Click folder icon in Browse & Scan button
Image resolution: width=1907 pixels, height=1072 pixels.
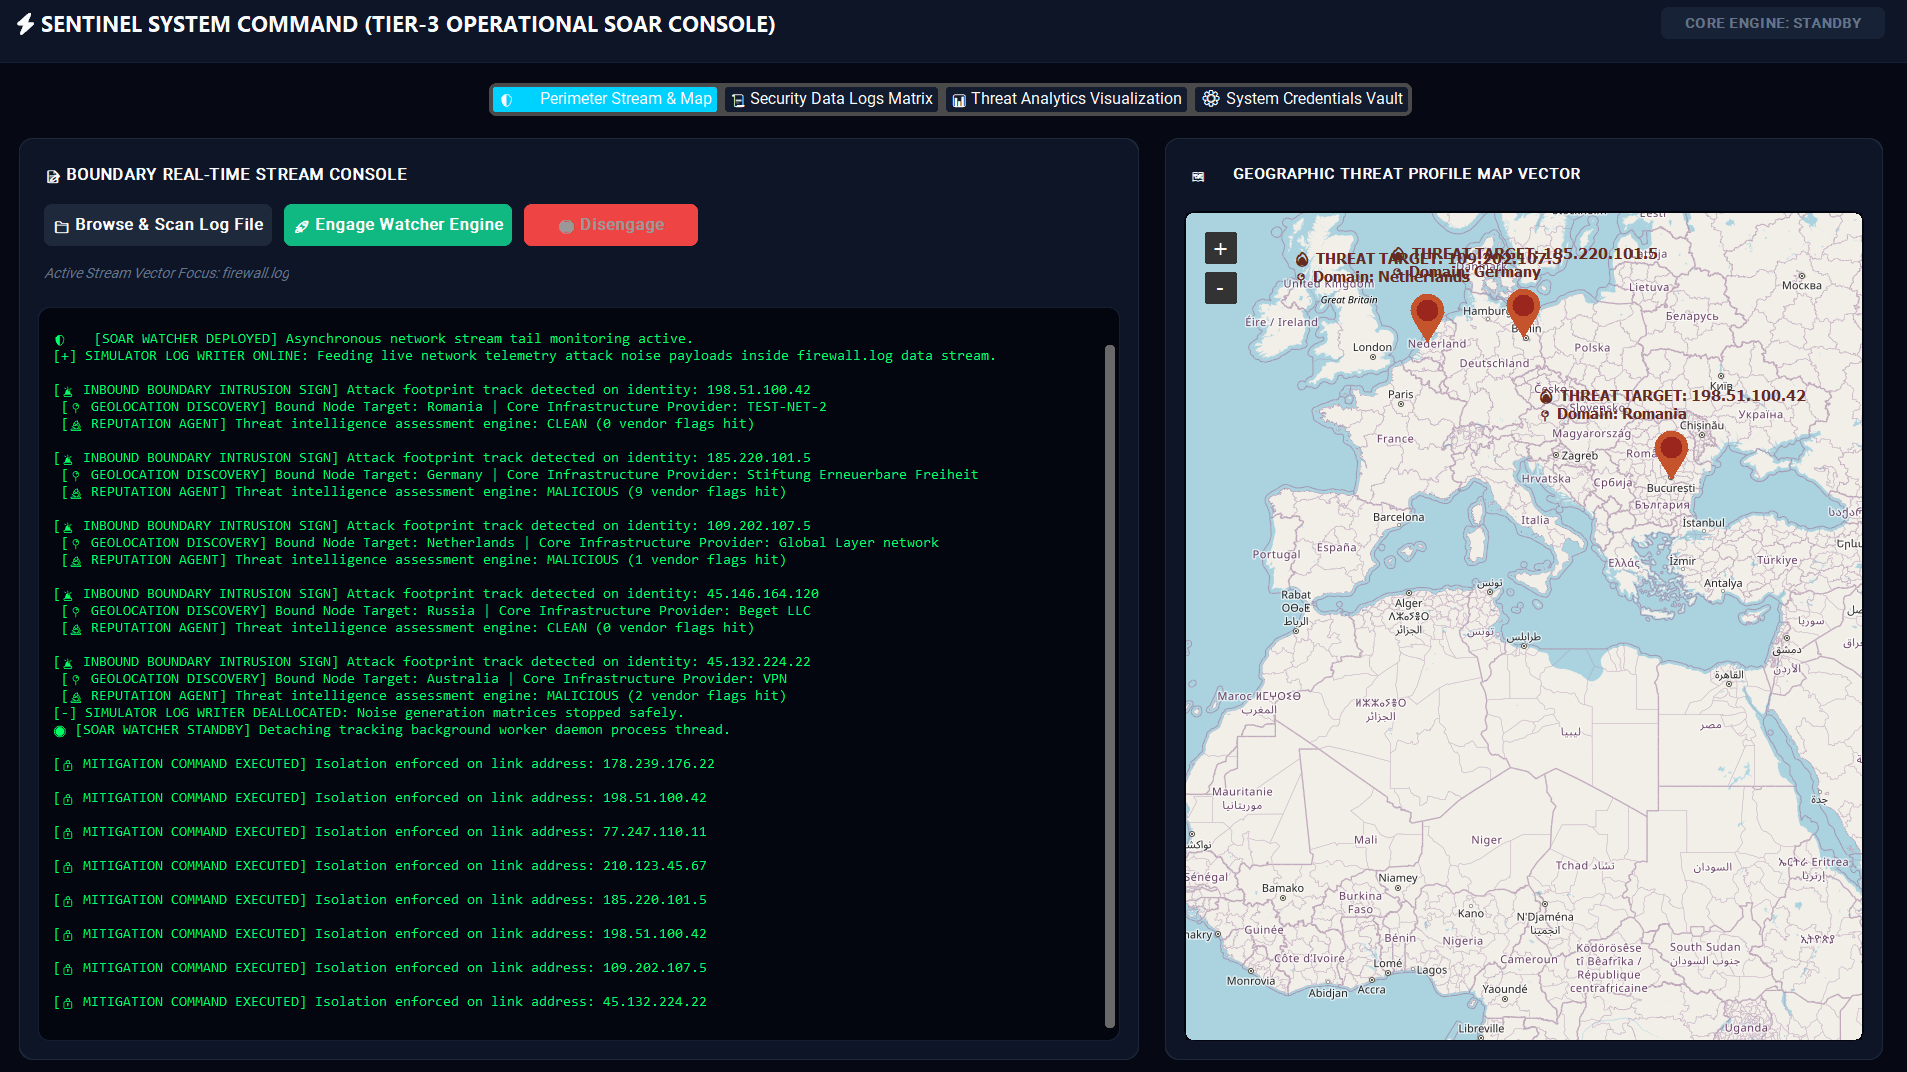click(61, 227)
